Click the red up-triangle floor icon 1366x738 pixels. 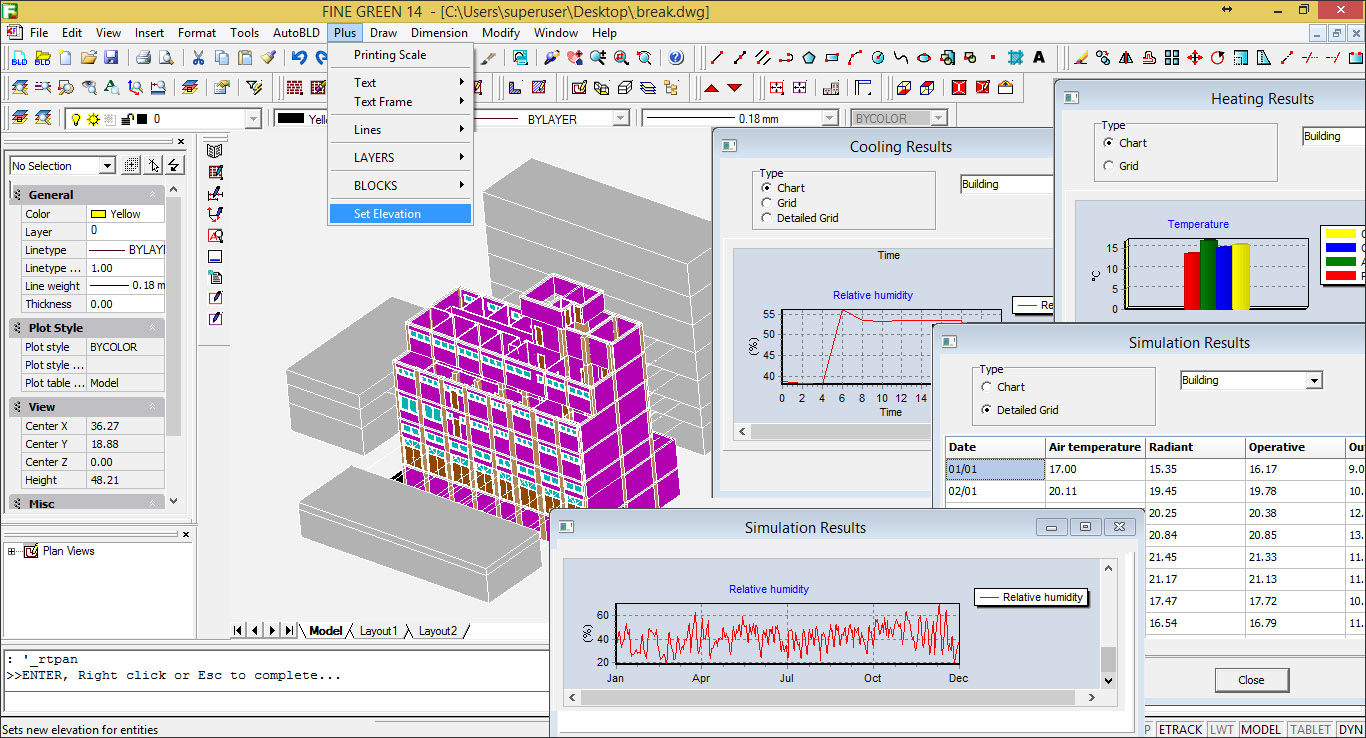[x=711, y=88]
